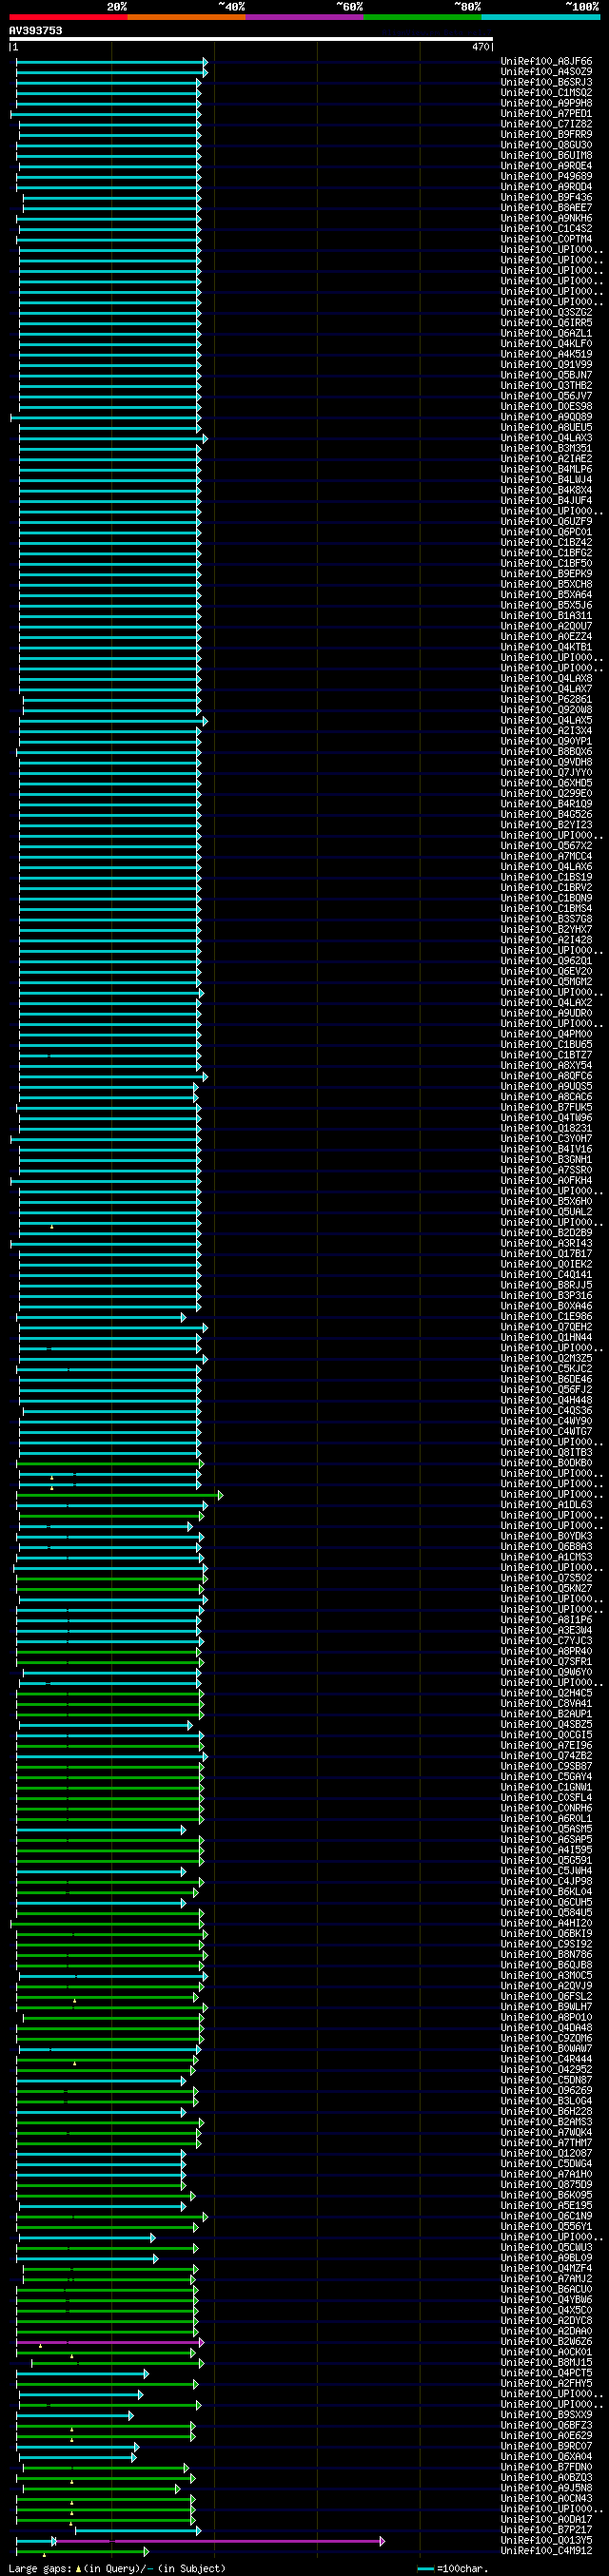The height and width of the screenshot is (2576, 609).
Task: Click the green 80% identity legend bar
Action: click(x=422, y=17)
